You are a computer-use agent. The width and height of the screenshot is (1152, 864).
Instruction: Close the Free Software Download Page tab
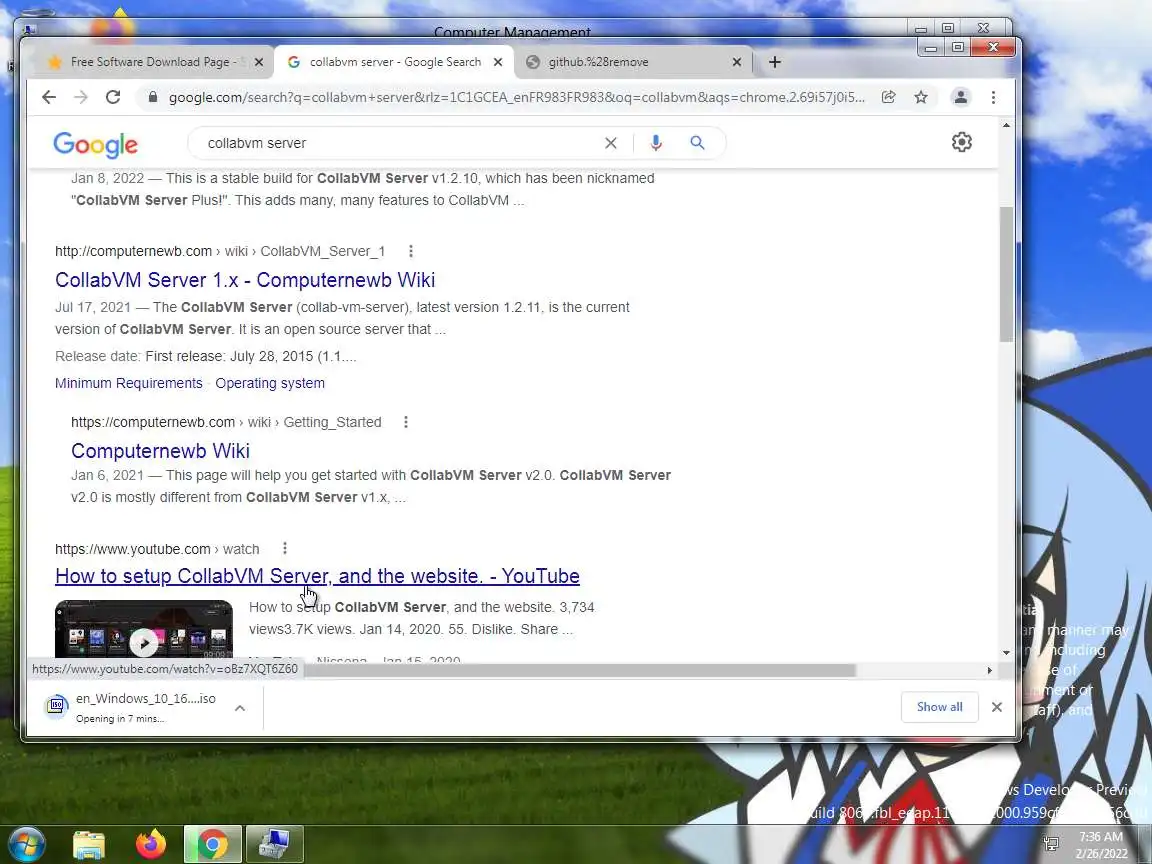click(259, 62)
